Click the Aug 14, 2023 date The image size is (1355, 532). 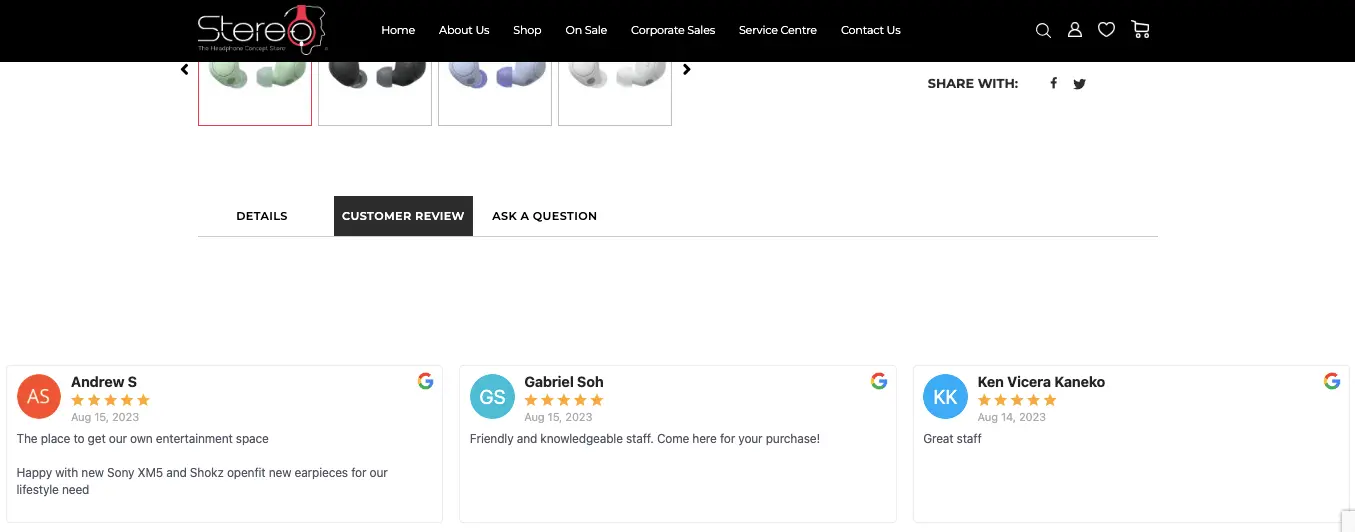click(x=1012, y=417)
